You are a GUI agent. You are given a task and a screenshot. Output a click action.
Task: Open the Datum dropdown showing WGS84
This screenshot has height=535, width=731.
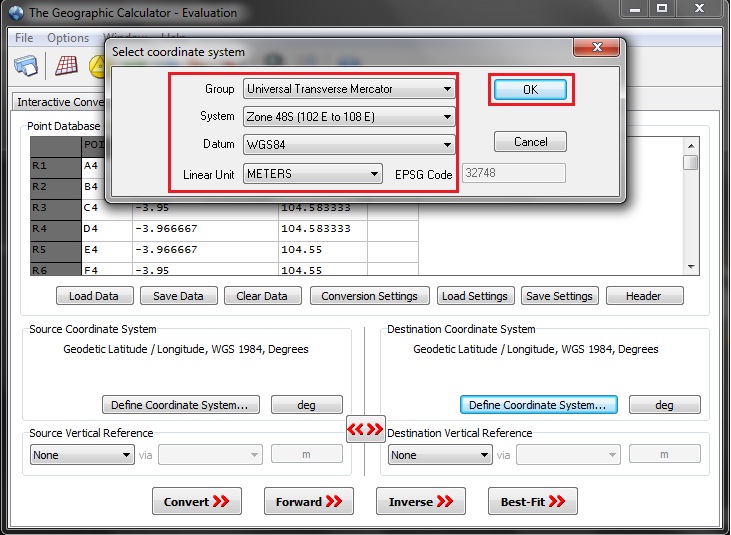pyautogui.click(x=349, y=144)
